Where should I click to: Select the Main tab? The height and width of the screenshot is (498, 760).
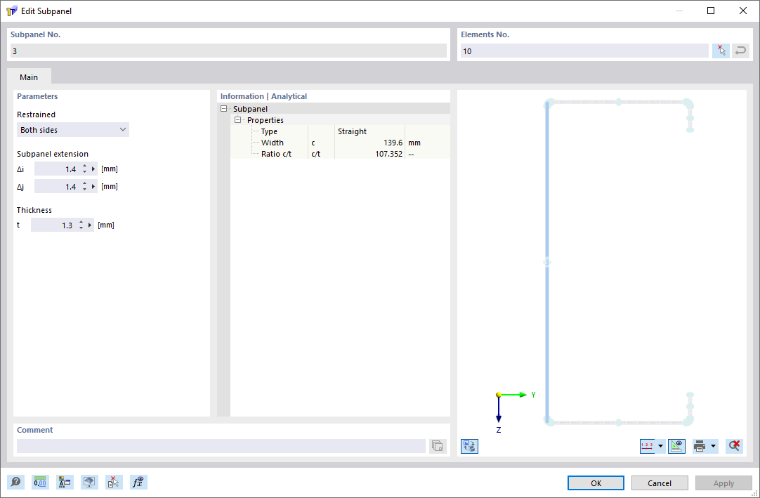click(29, 77)
